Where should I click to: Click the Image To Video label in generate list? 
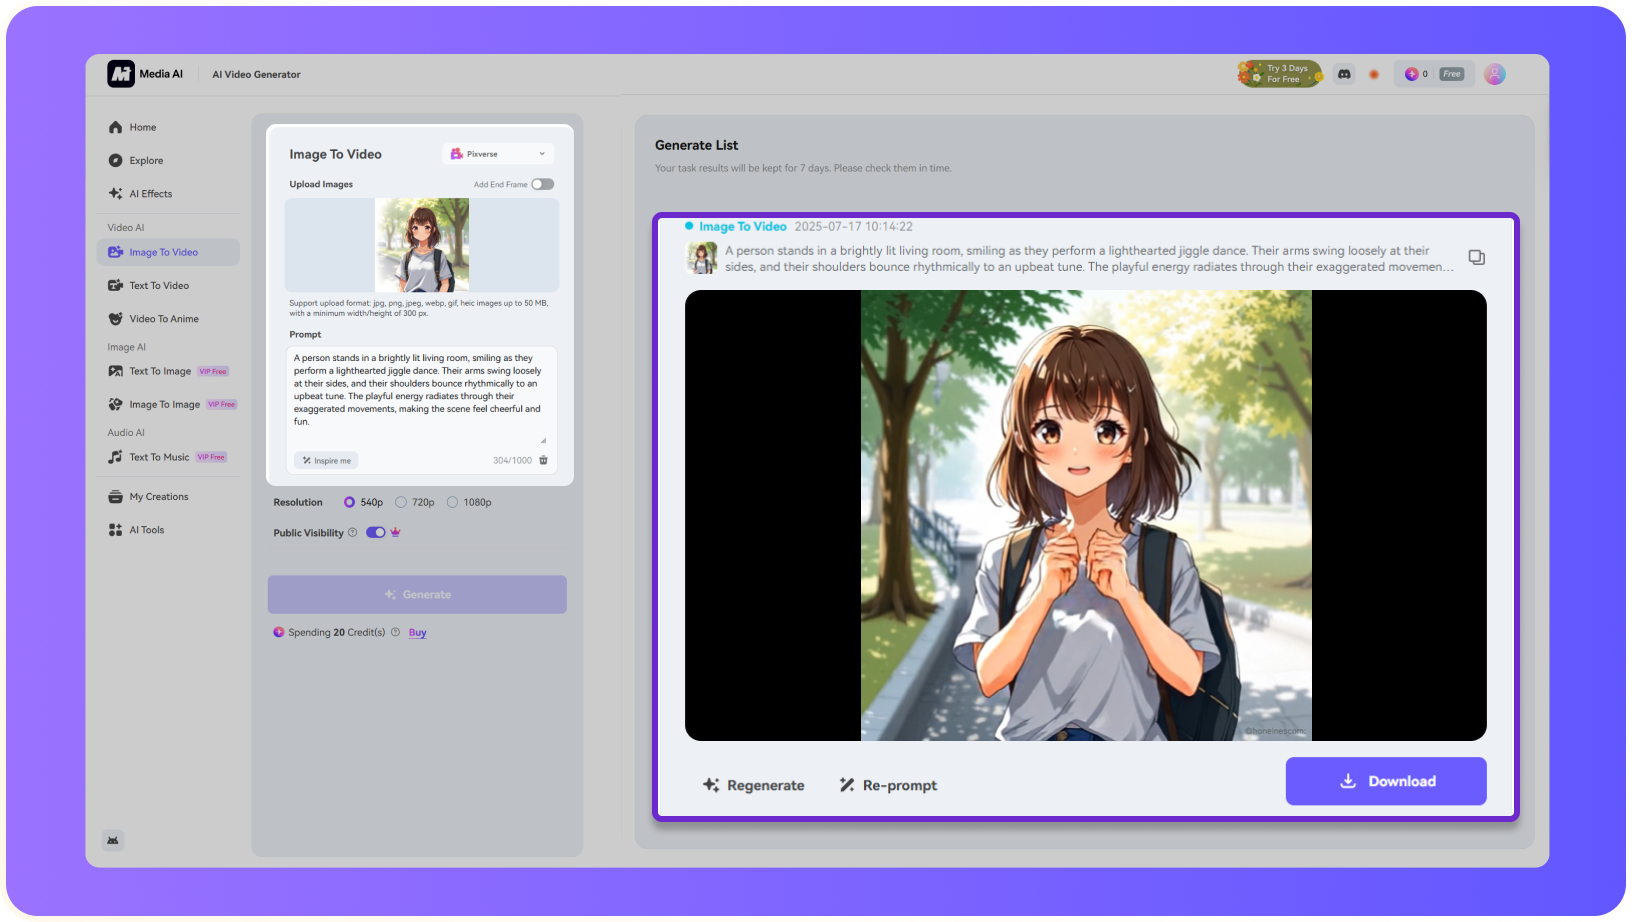[x=743, y=226]
